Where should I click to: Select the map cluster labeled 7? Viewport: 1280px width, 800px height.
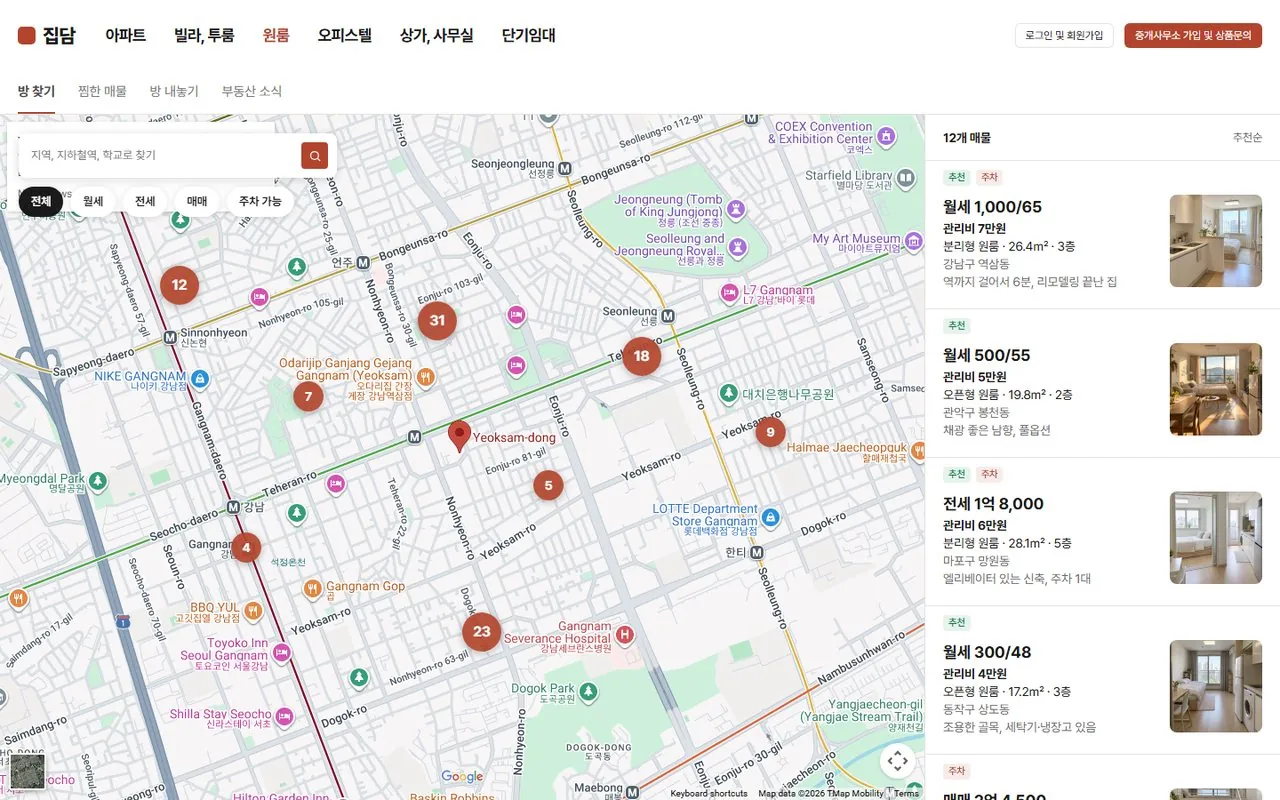(308, 397)
